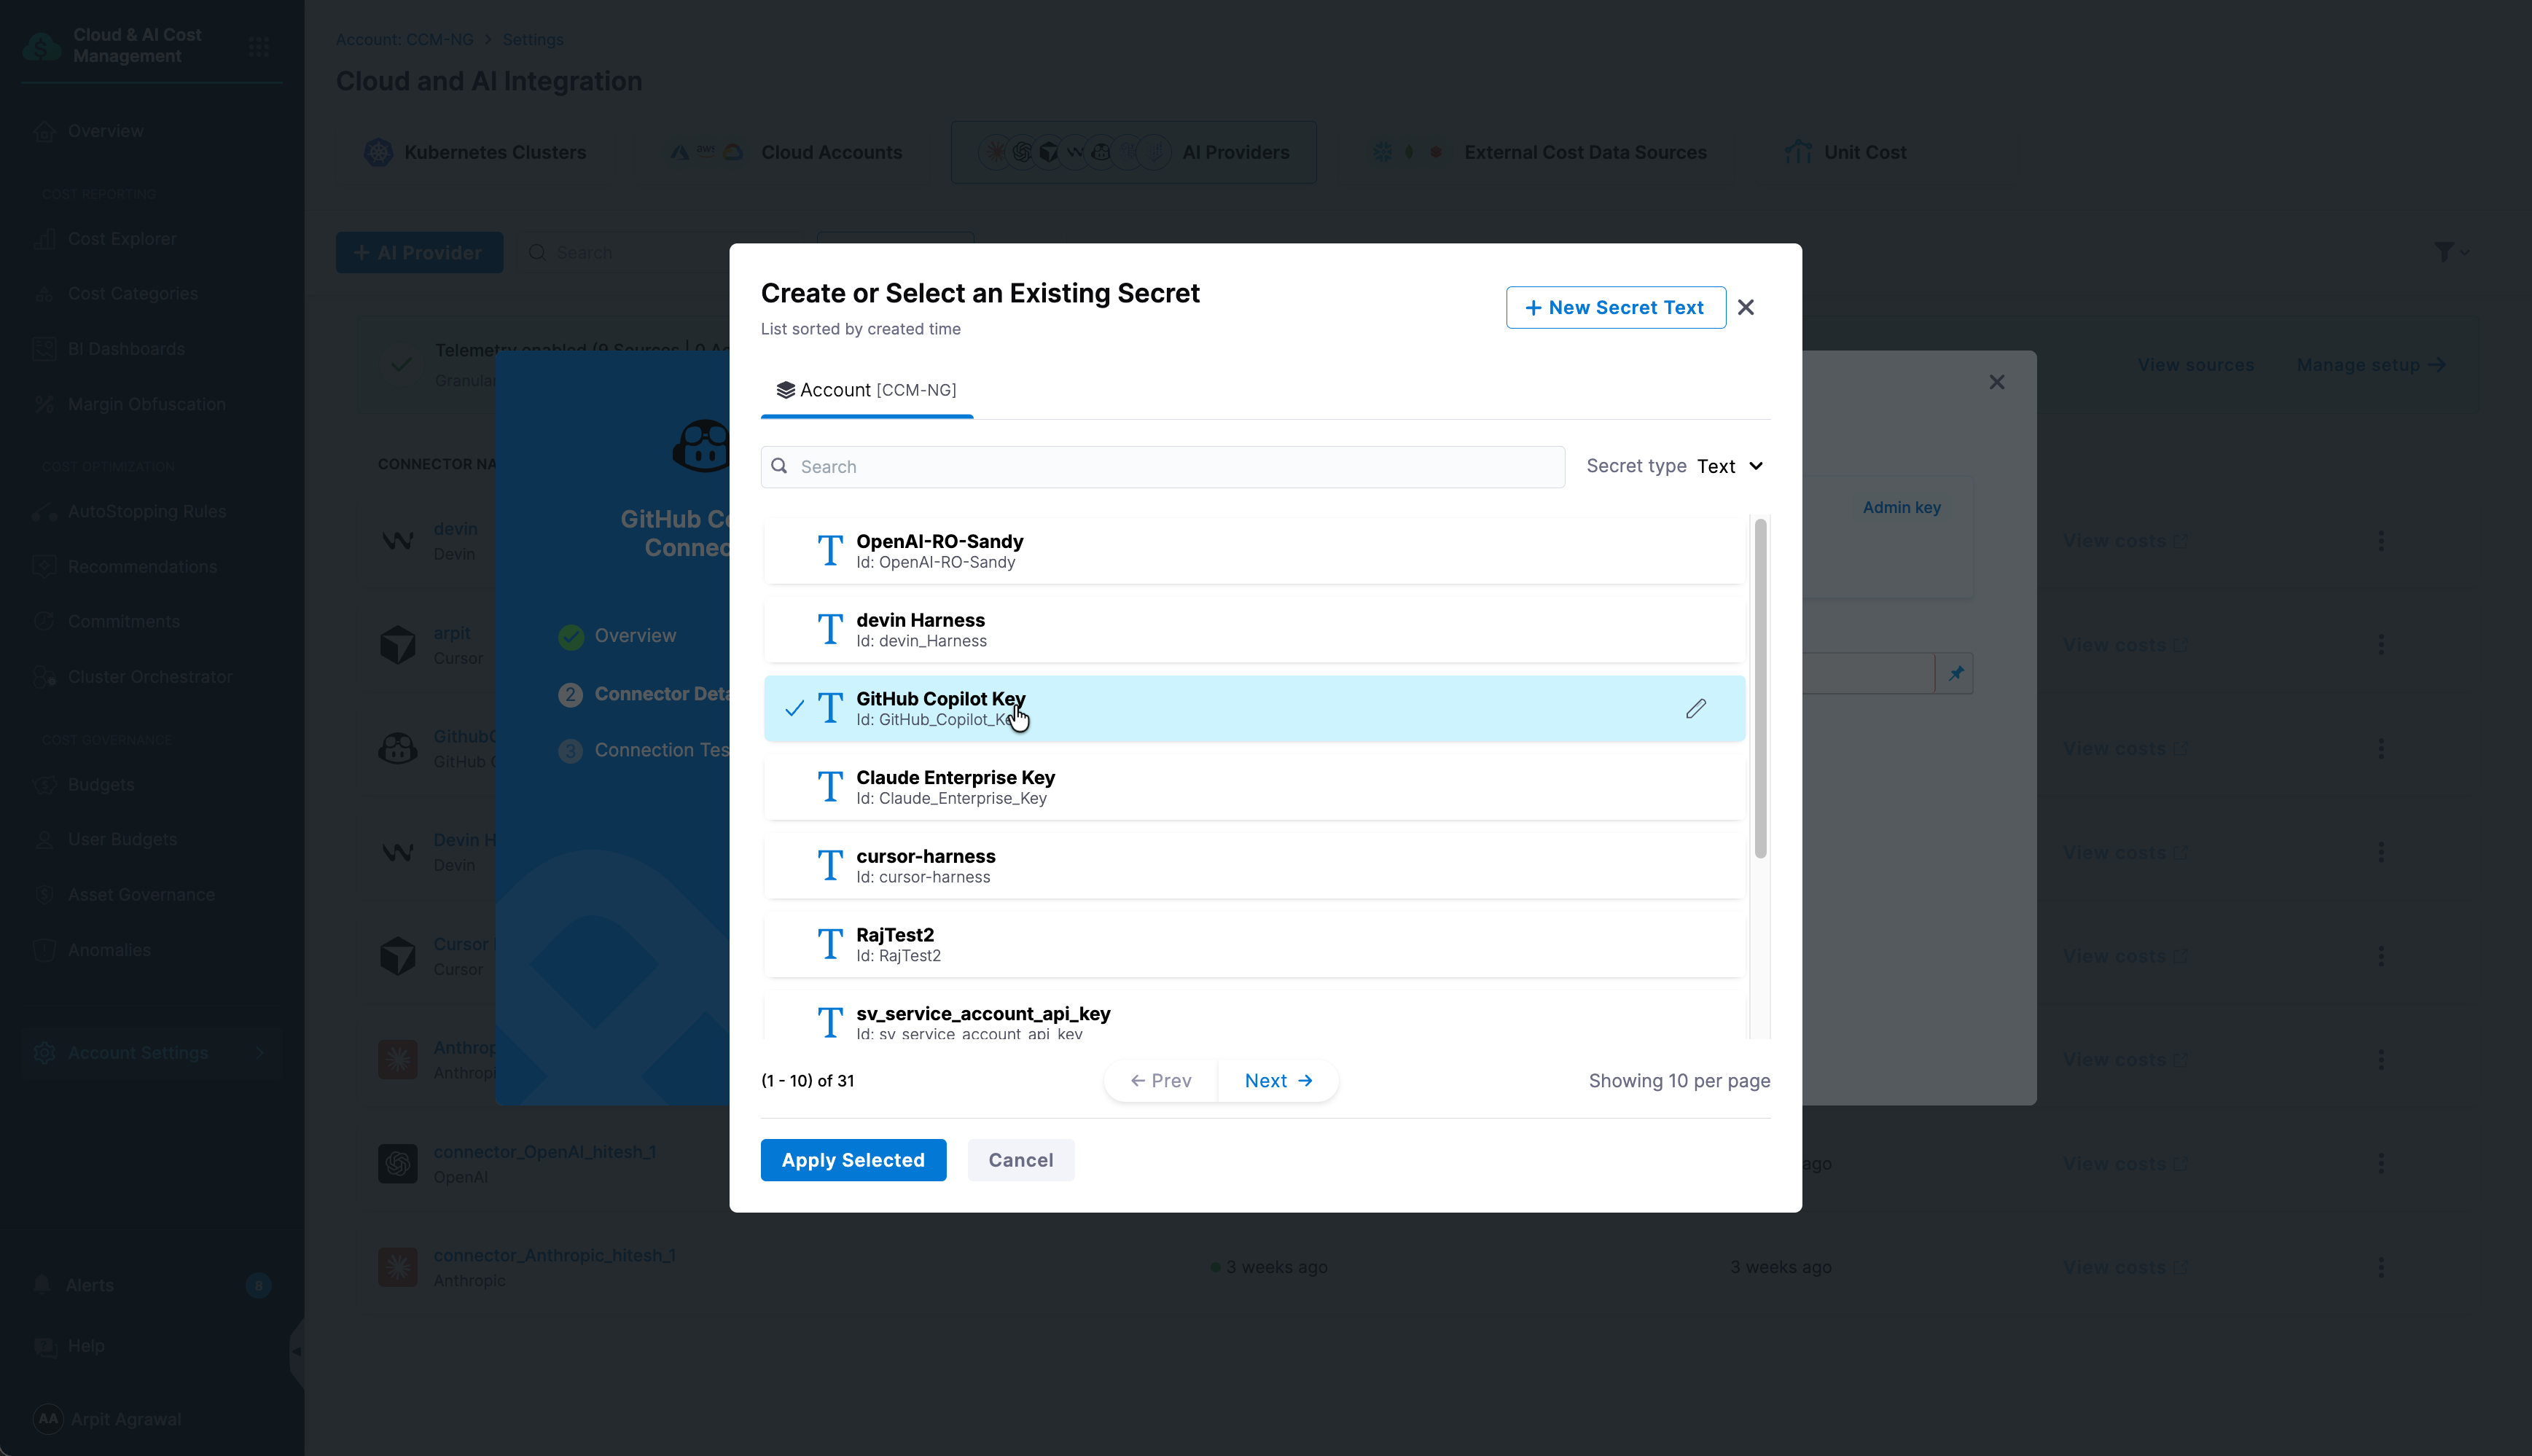The height and width of the screenshot is (1456, 2532).
Task: Select the sv_service_account_api_key secret
Action: pyautogui.click(x=1254, y=1015)
